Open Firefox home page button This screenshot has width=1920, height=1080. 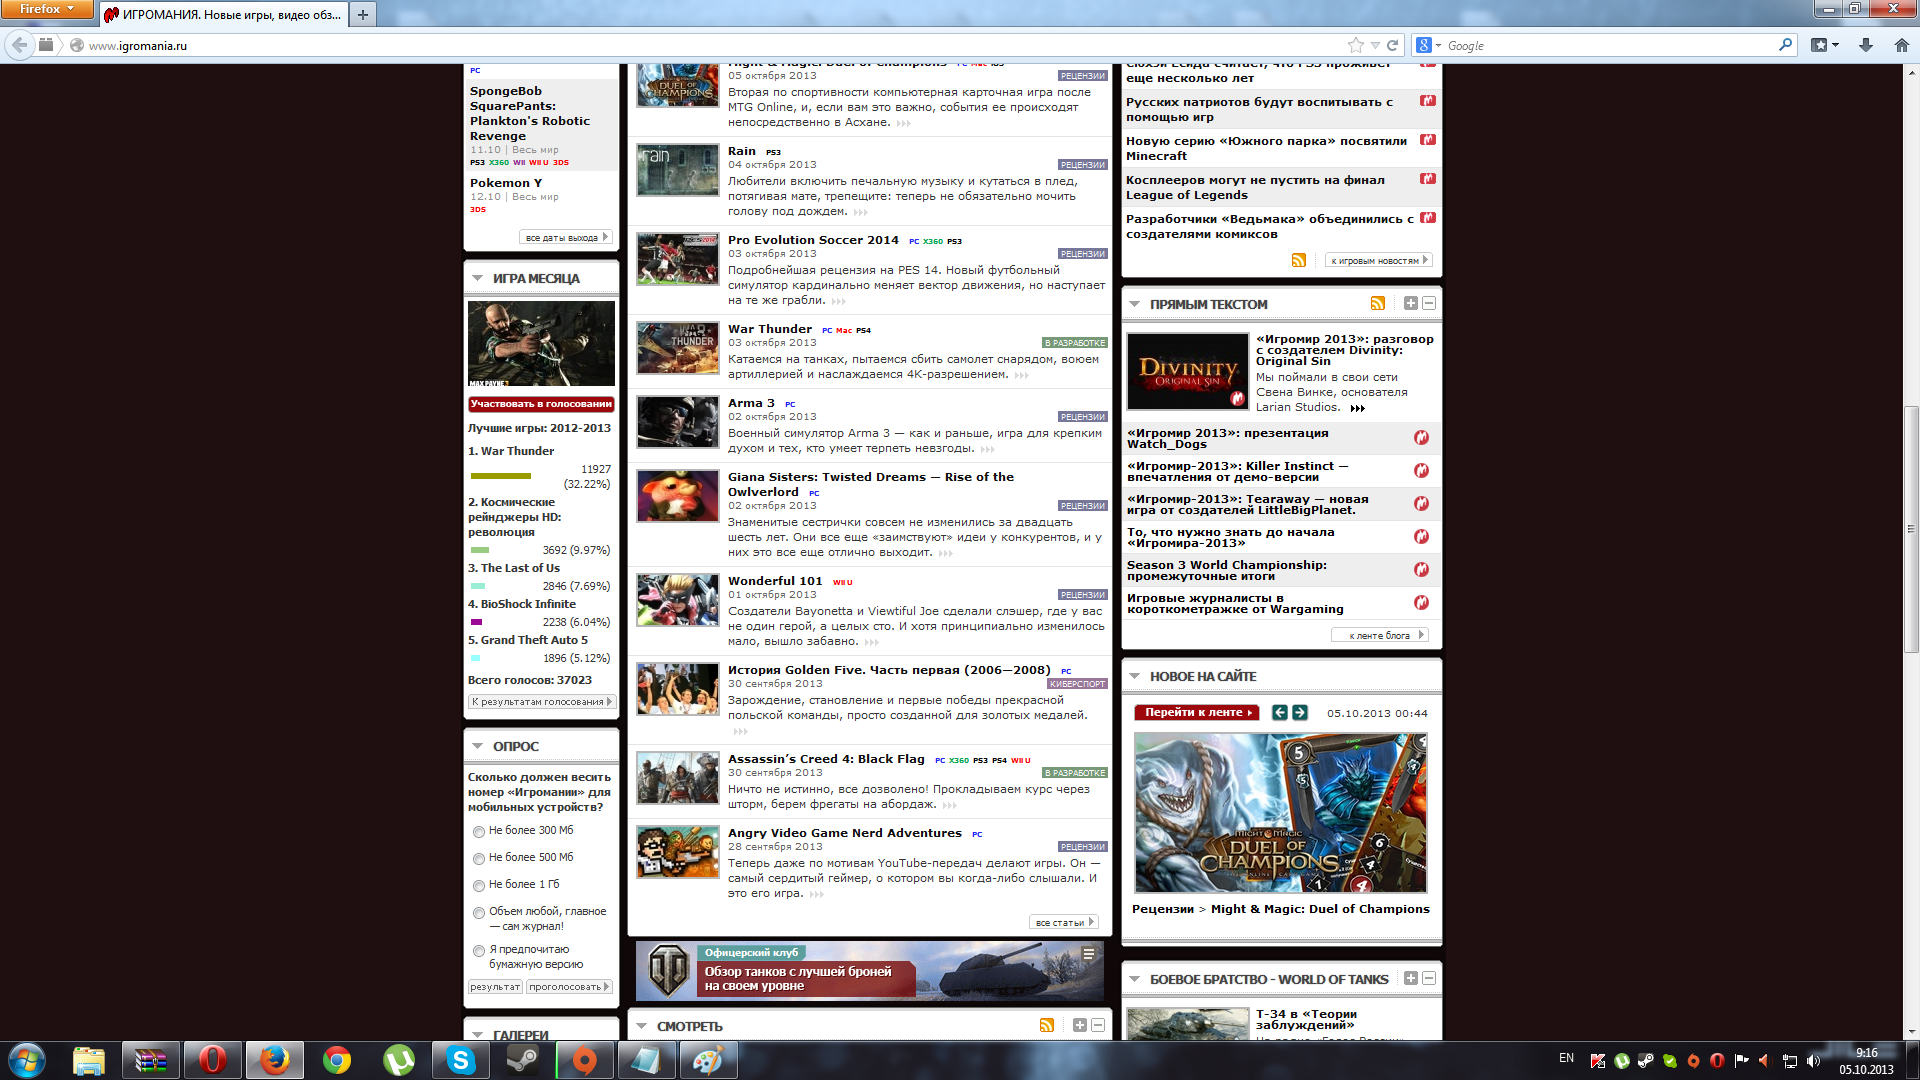pos(1901,45)
